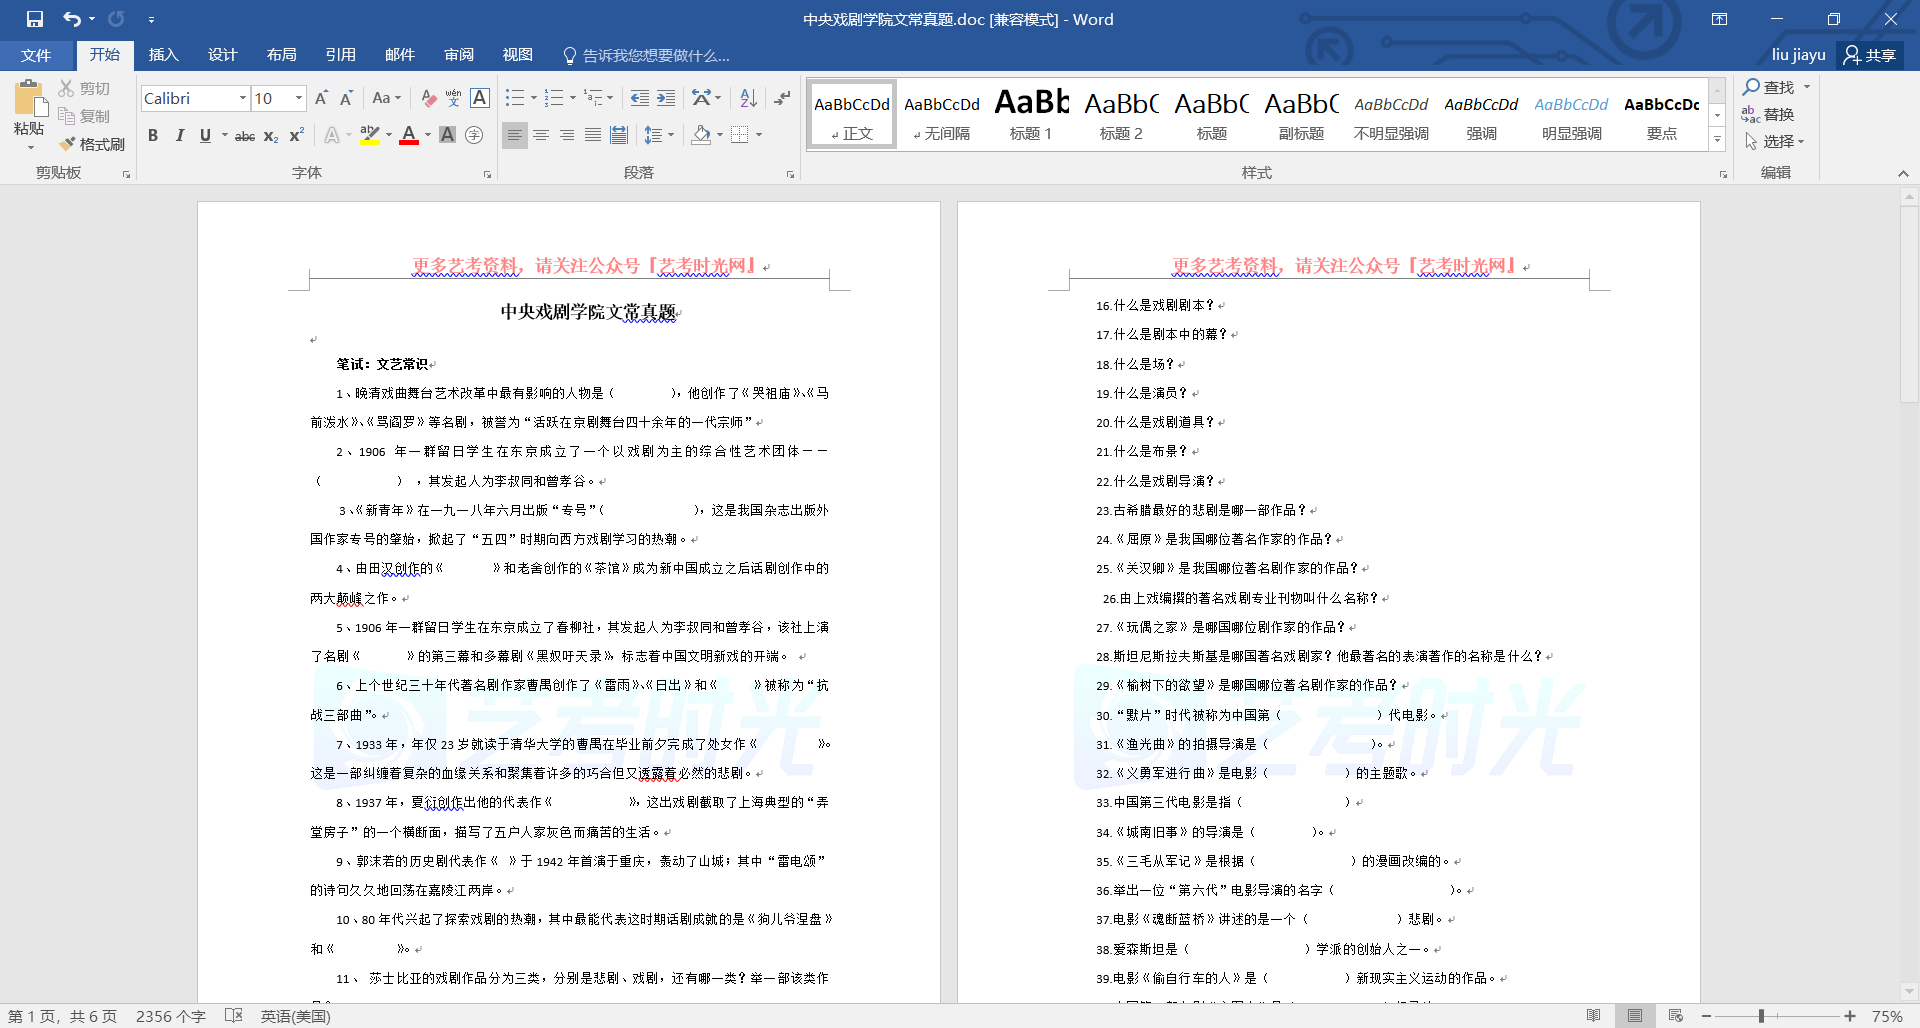Image resolution: width=1920 pixels, height=1028 pixels.
Task: Click the clear formatting eraser icon
Action: [x=428, y=98]
